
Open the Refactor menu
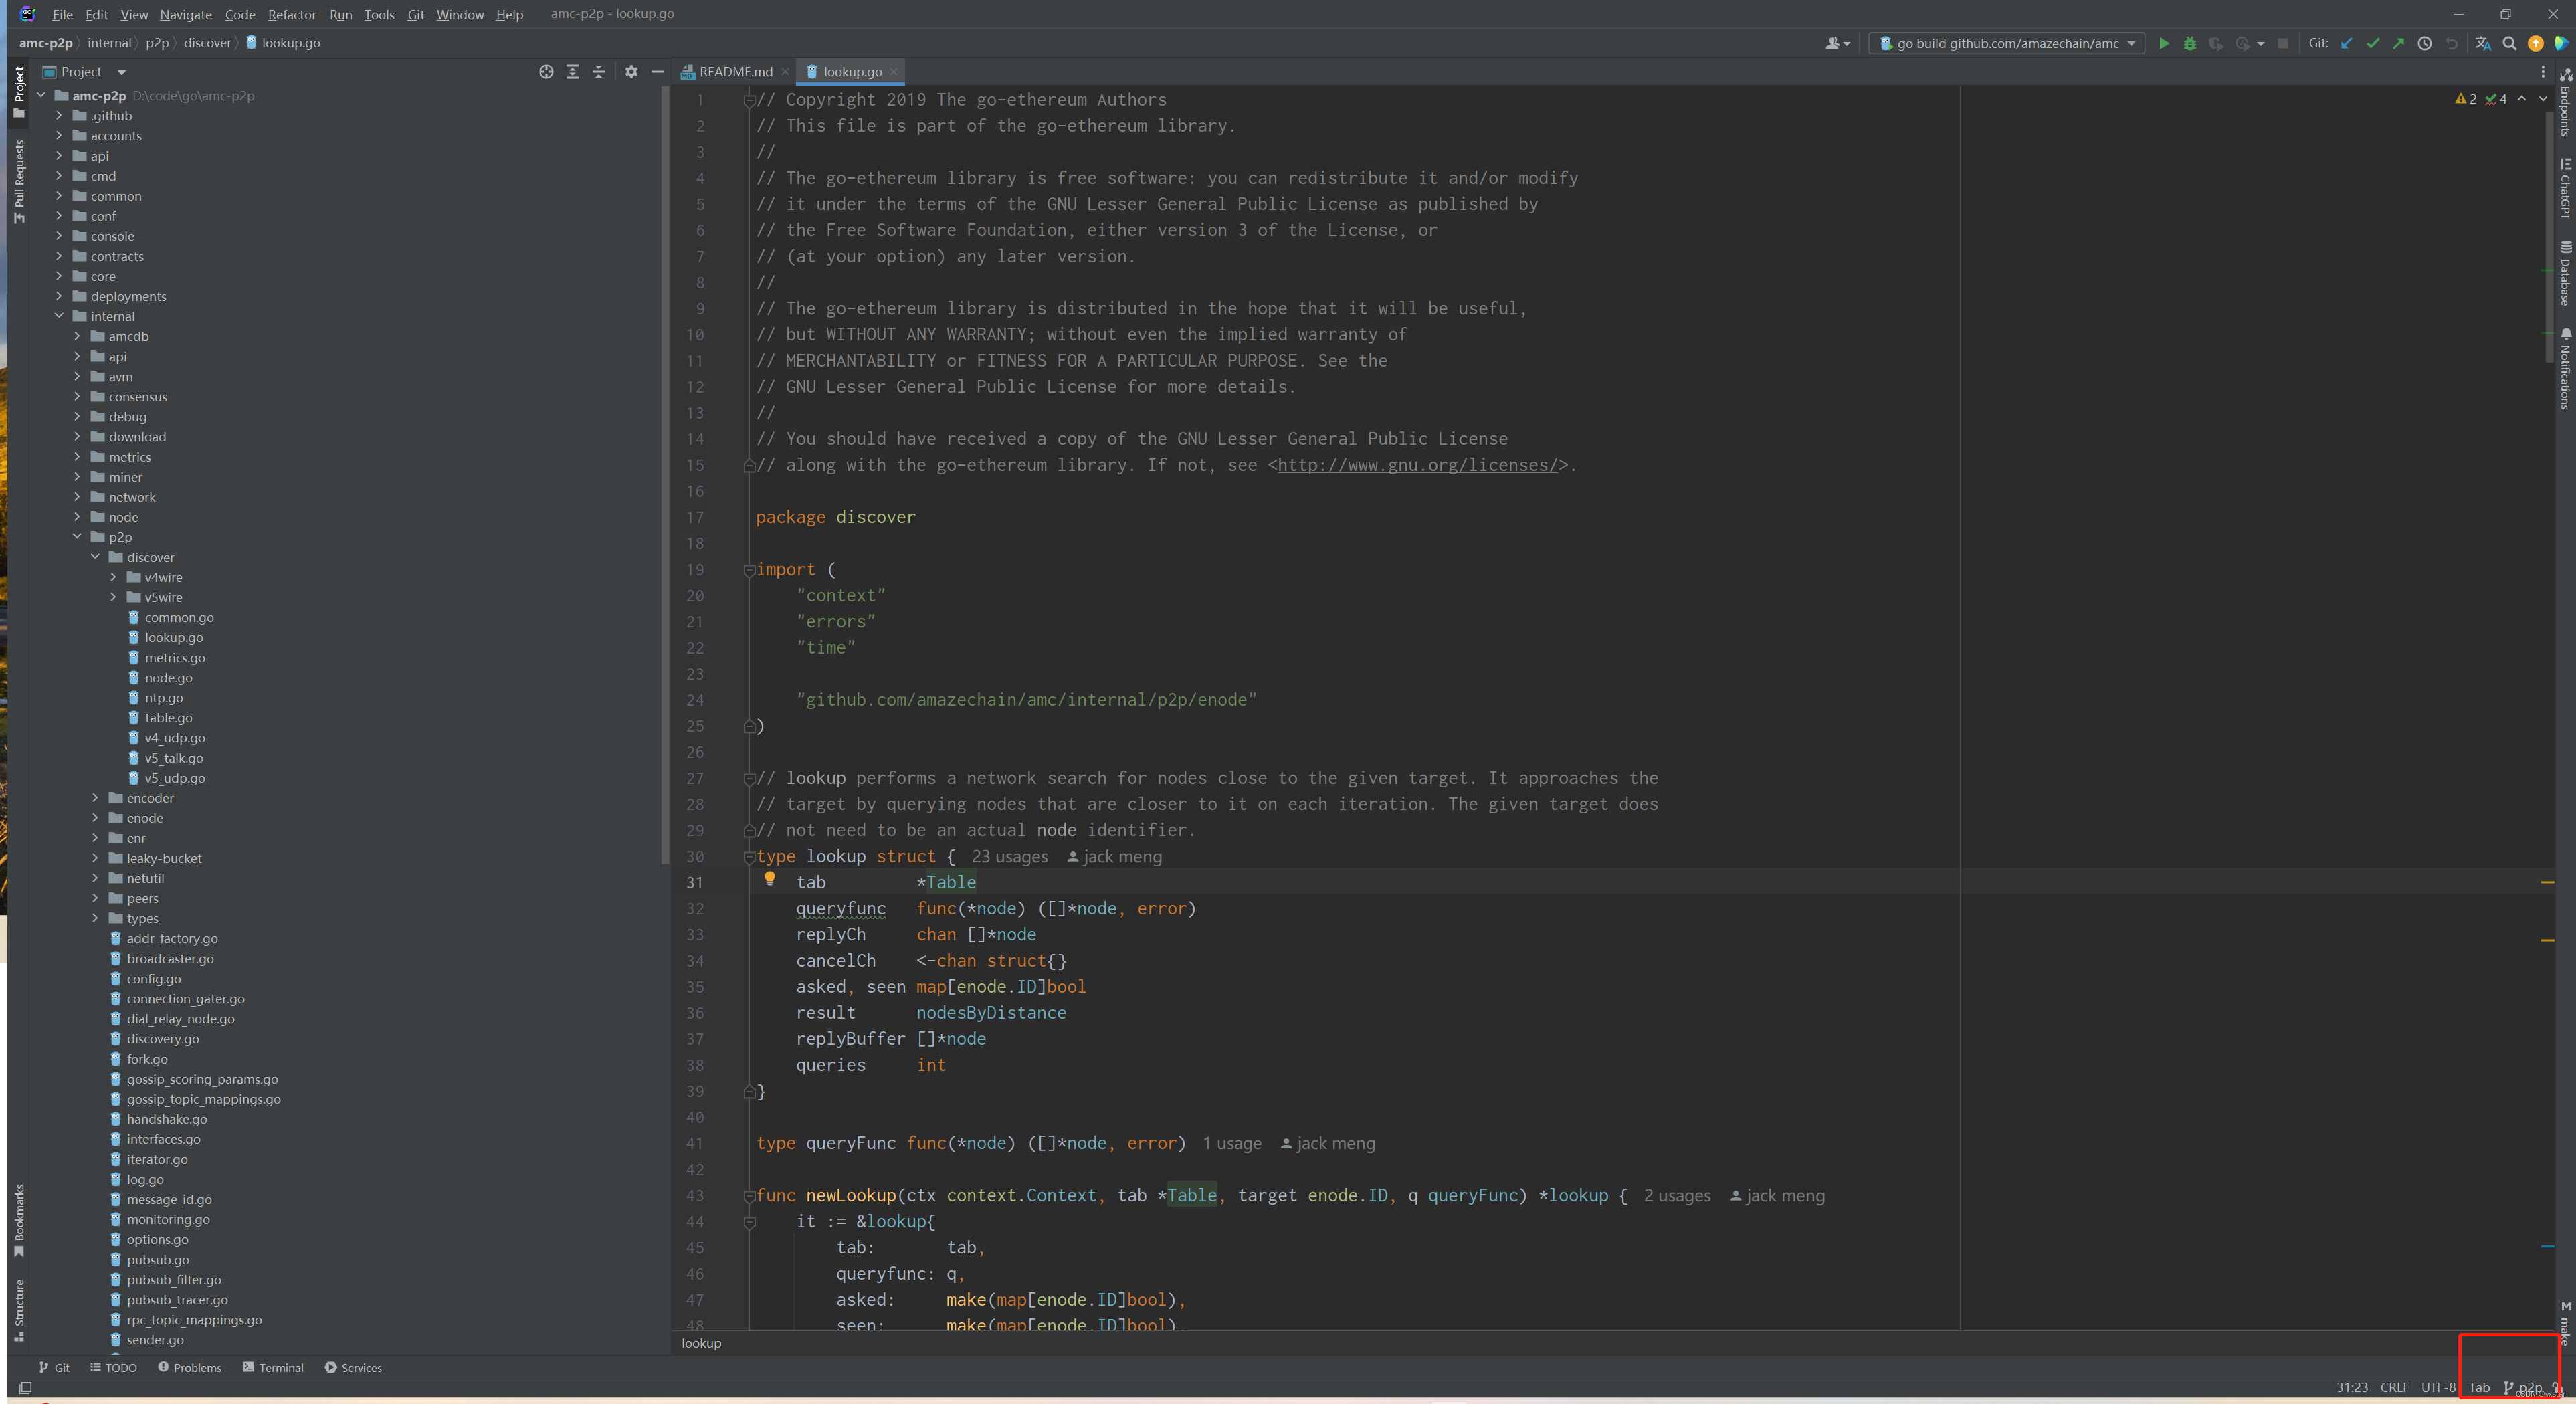(291, 14)
